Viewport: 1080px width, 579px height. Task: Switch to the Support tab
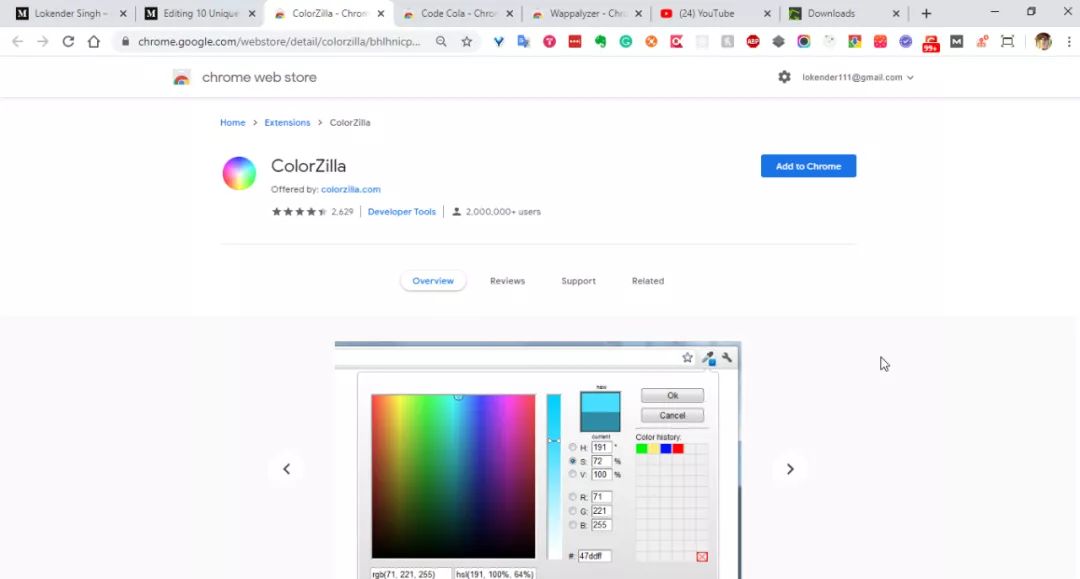tap(578, 281)
